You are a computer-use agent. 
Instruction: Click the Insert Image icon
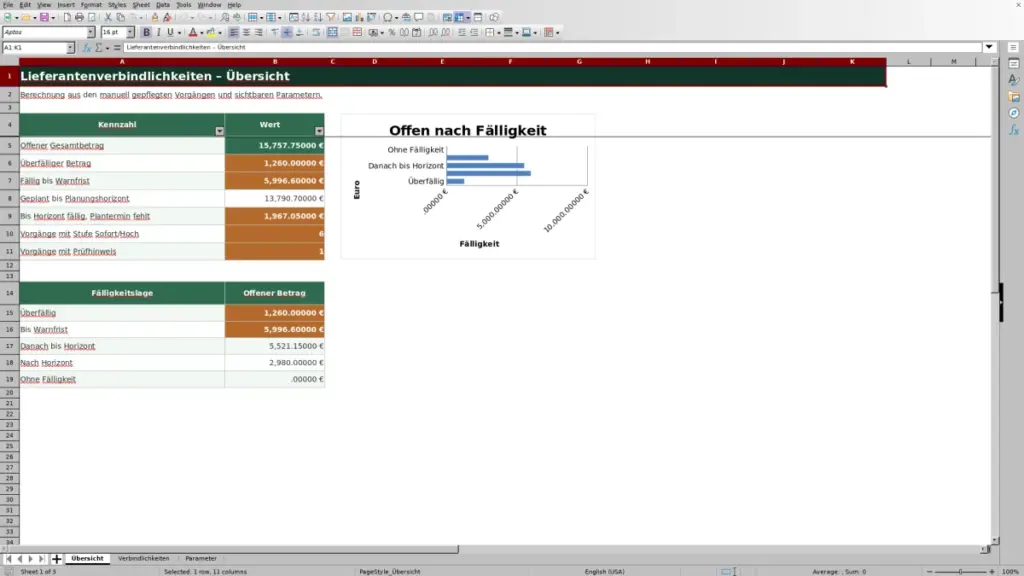click(x=347, y=18)
